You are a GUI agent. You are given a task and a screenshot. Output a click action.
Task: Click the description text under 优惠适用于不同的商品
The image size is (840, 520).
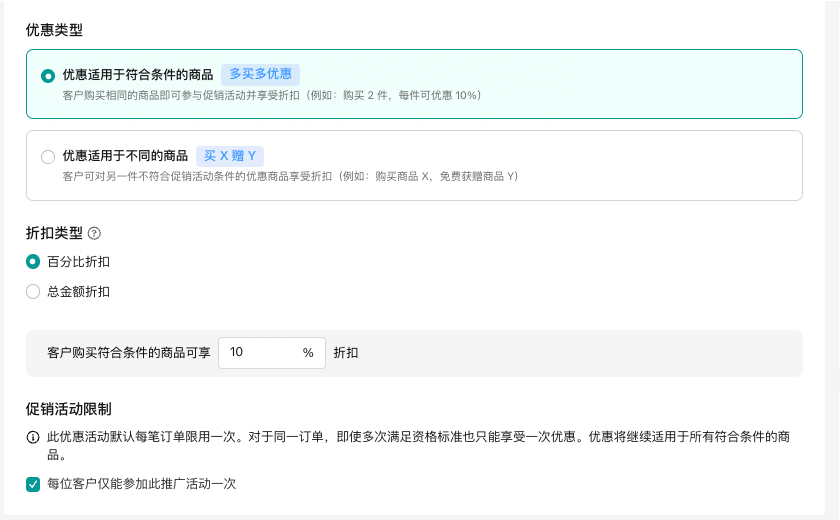[290, 176]
